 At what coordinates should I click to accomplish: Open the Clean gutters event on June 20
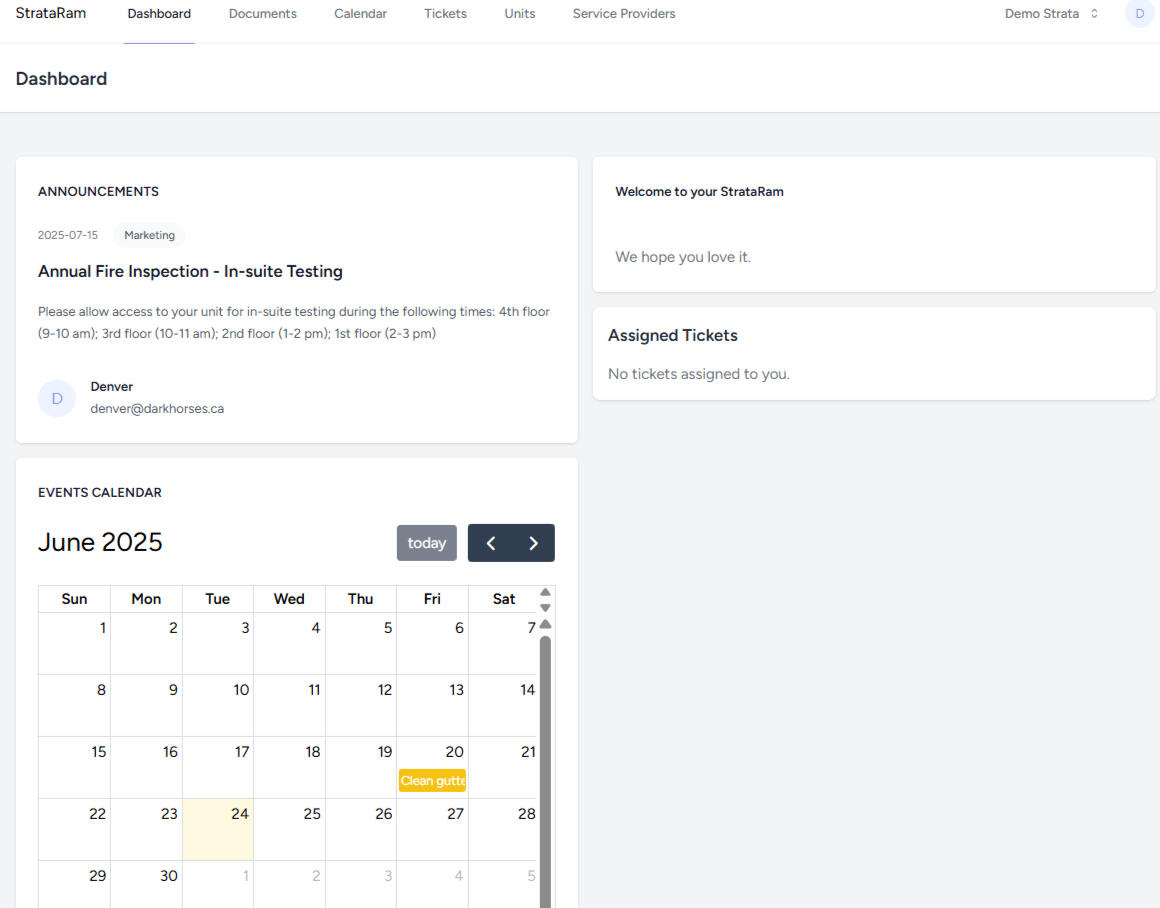432,781
